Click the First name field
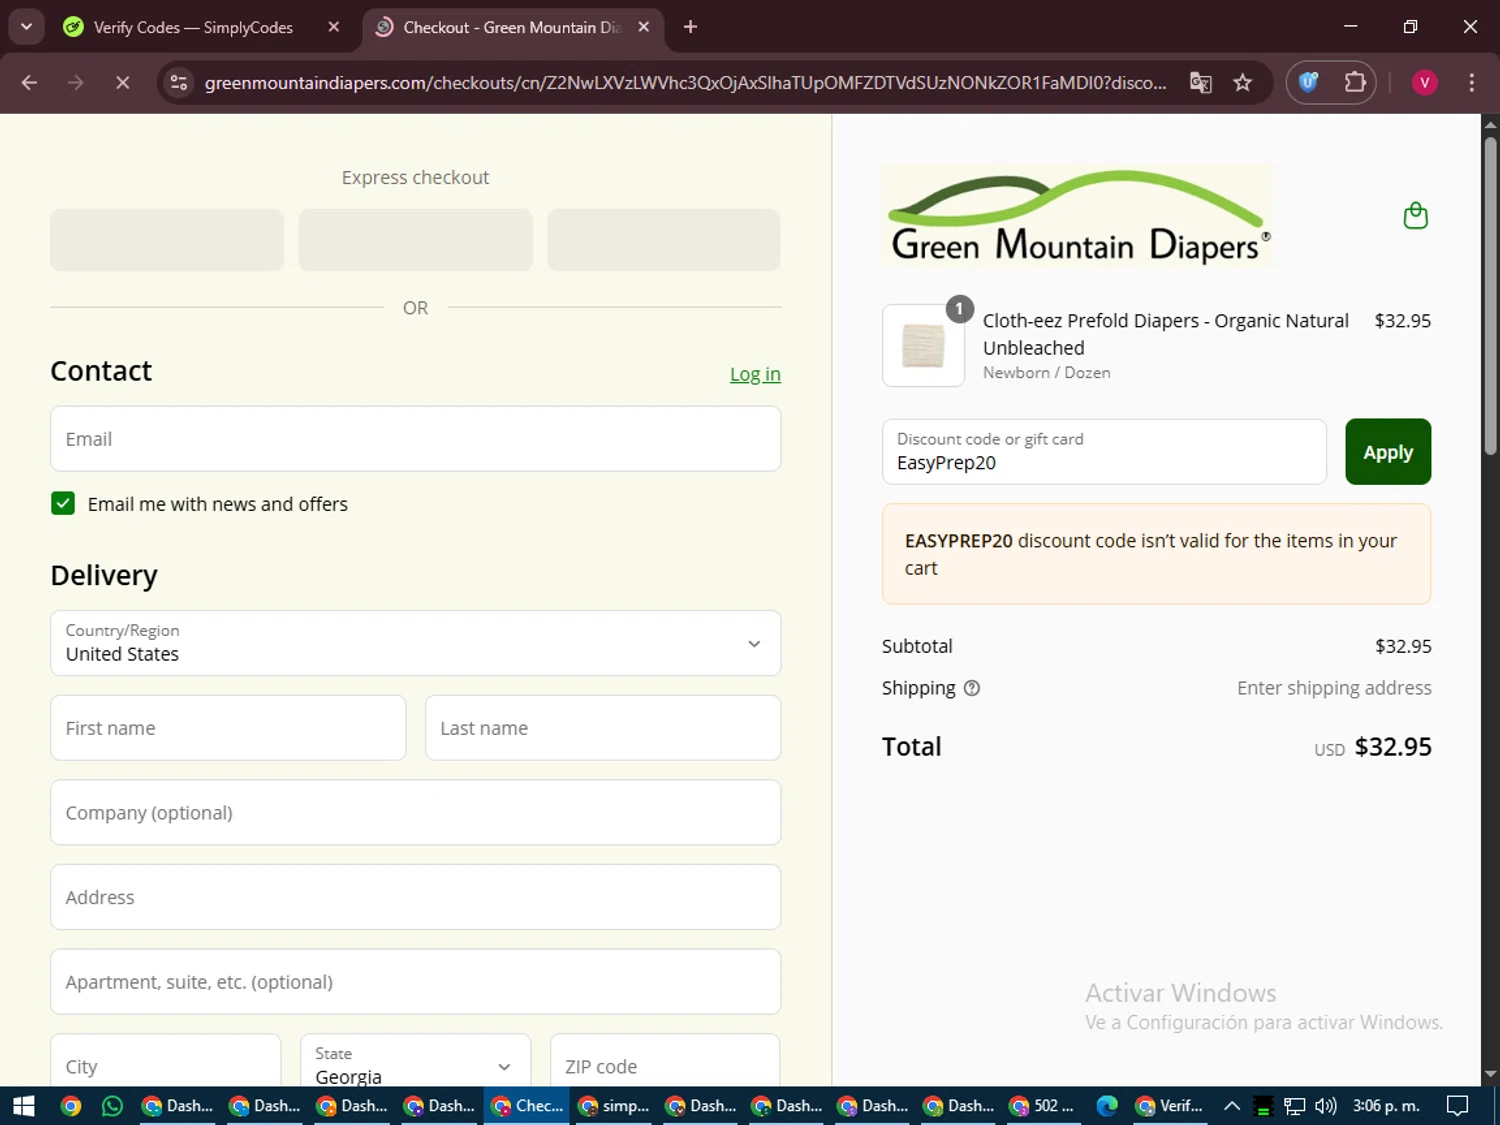1500x1125 pixels. click(228, 728)
